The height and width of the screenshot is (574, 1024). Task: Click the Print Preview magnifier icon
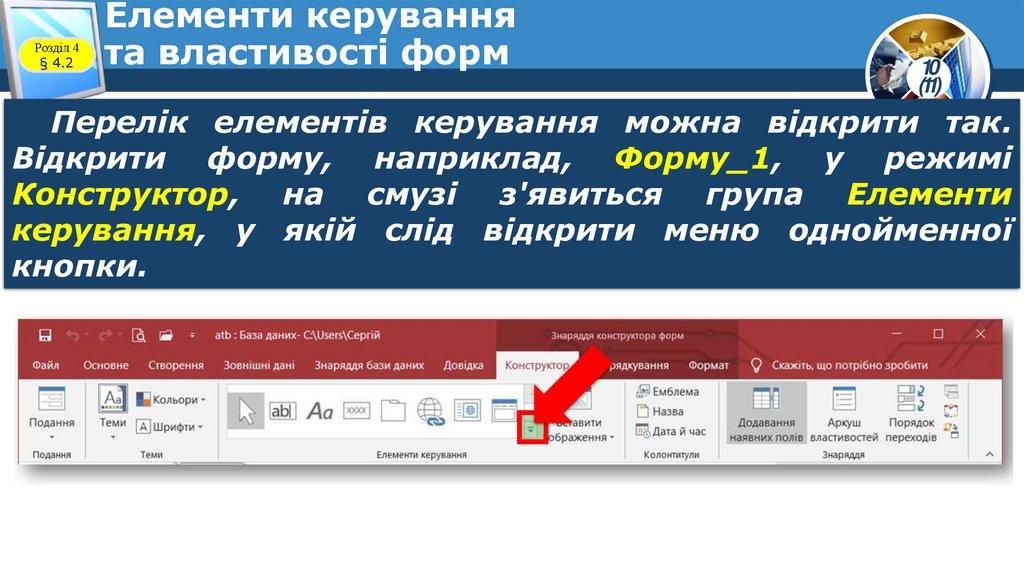[138, 335]
